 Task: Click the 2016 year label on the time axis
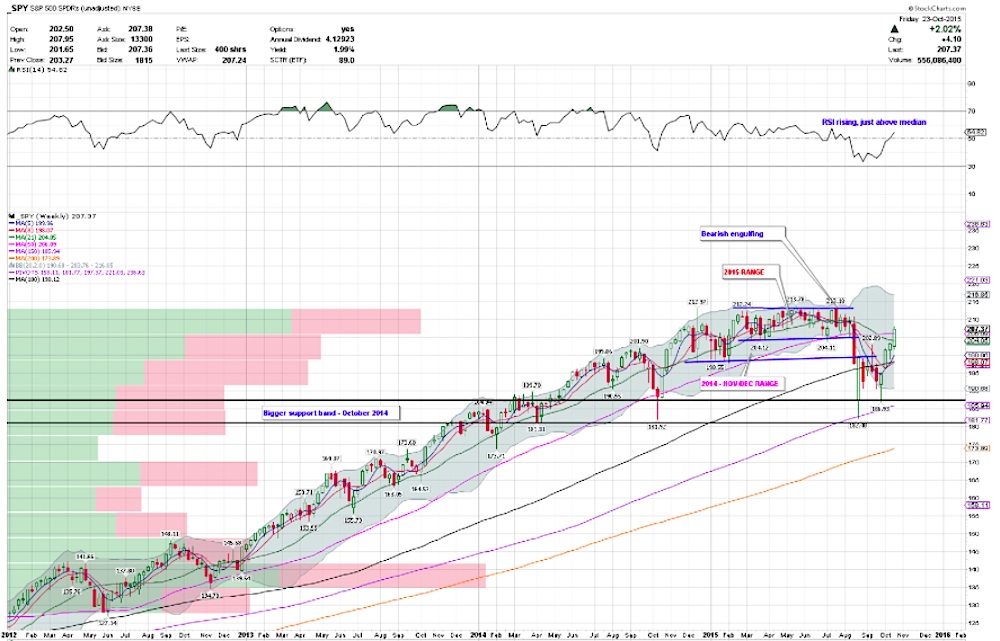(942, 635)
